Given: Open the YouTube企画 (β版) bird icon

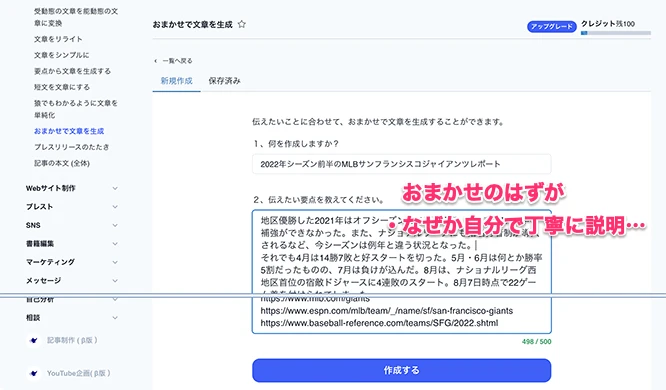Looking at the screenshot, I should (x=34, y=373).
